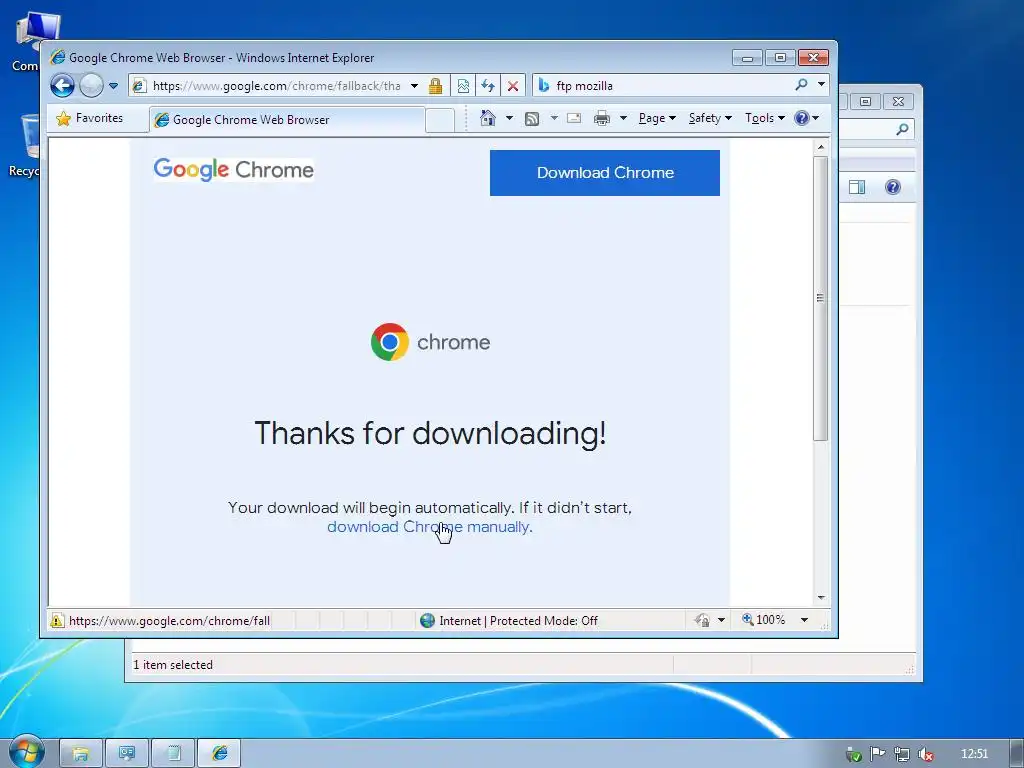
Task: Click the Home page icon
Action: [488, 118]
